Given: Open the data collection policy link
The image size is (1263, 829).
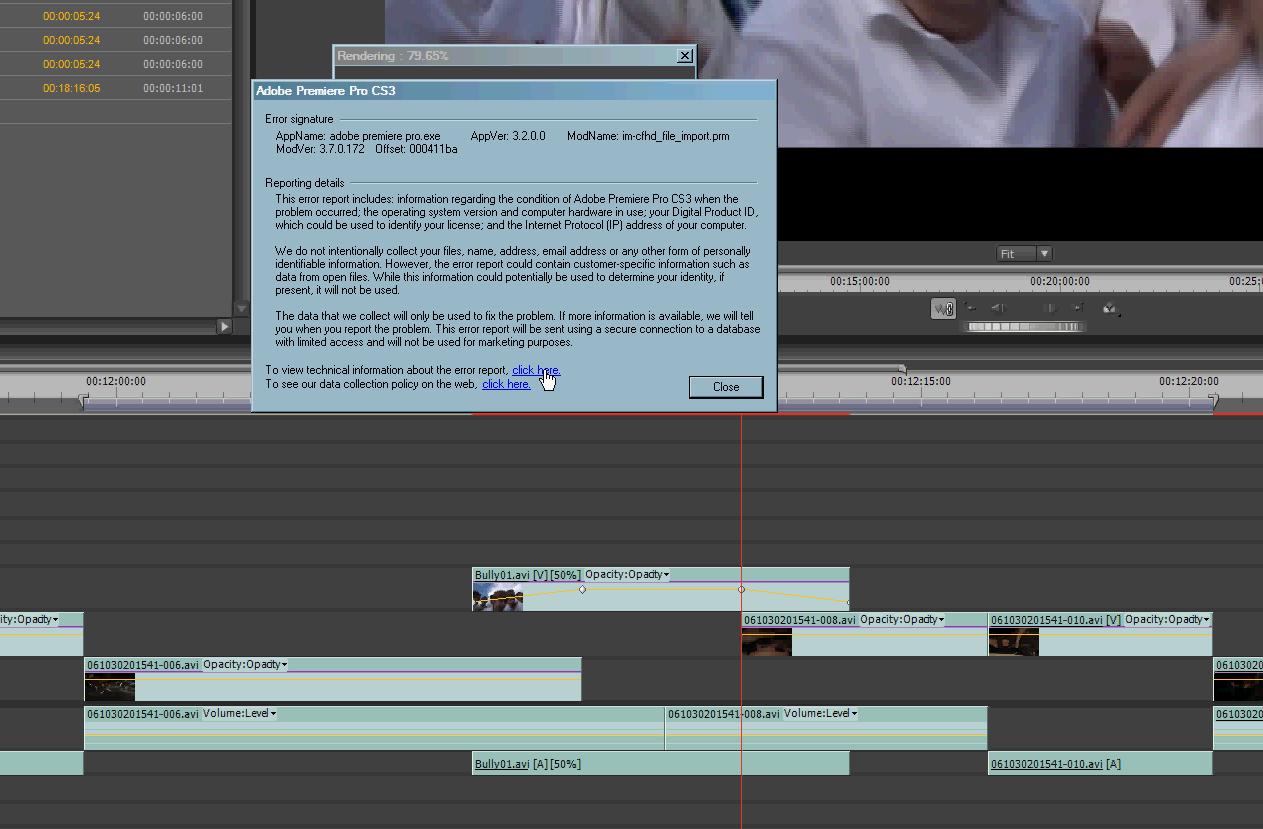Looking at the screenshot, I should [506, 384].
